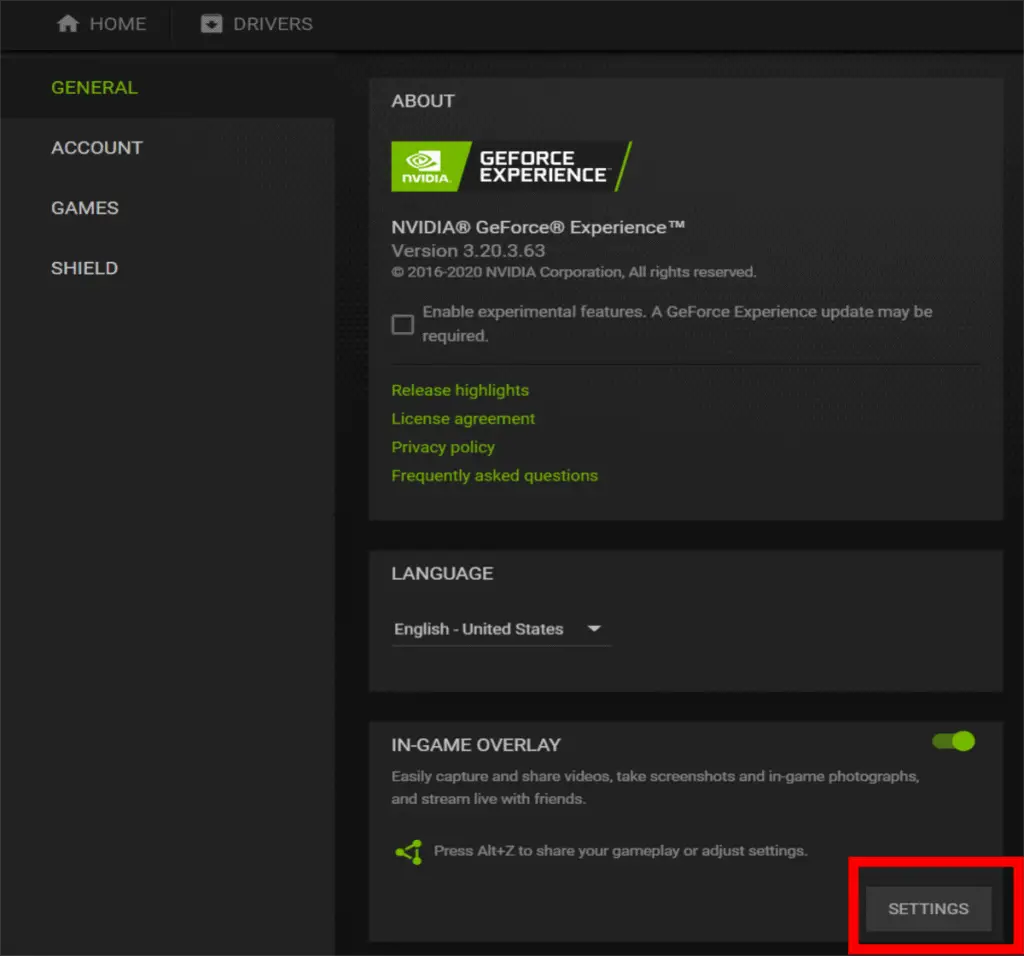
Task: View the Privacy policy link
Action: pos(443,447)
